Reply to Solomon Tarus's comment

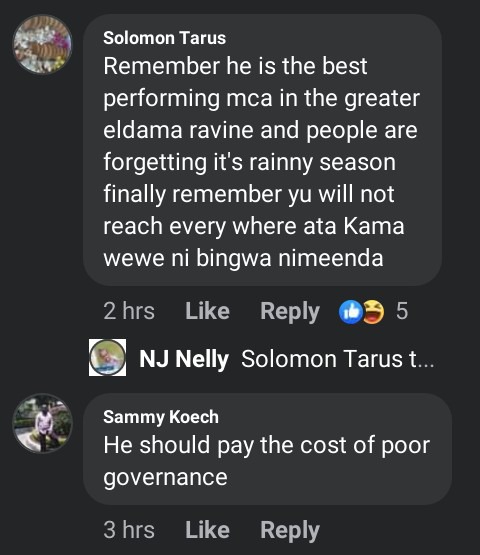coord(290,312)
